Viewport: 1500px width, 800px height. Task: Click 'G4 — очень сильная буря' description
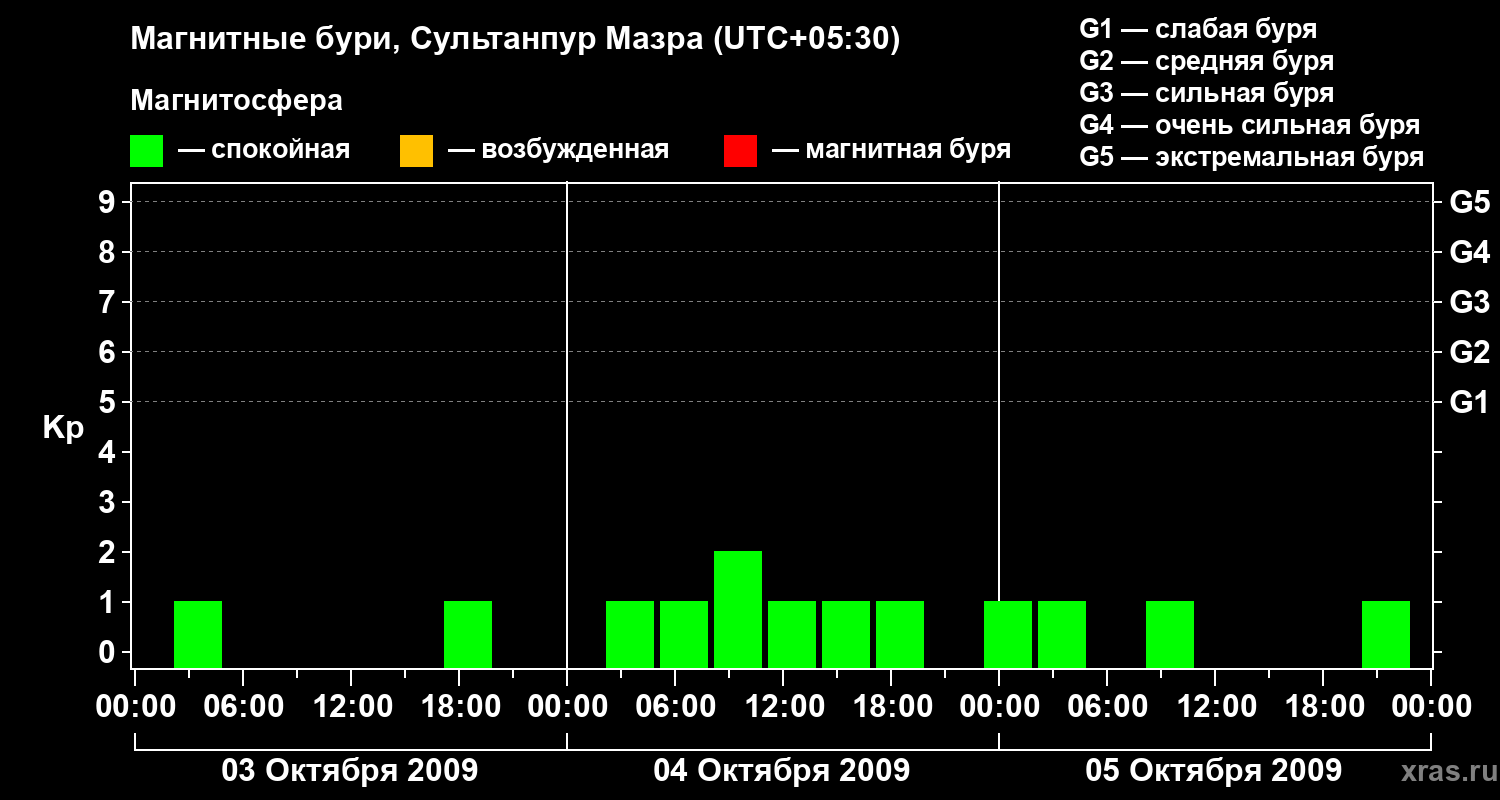(x=1250, y=125)
